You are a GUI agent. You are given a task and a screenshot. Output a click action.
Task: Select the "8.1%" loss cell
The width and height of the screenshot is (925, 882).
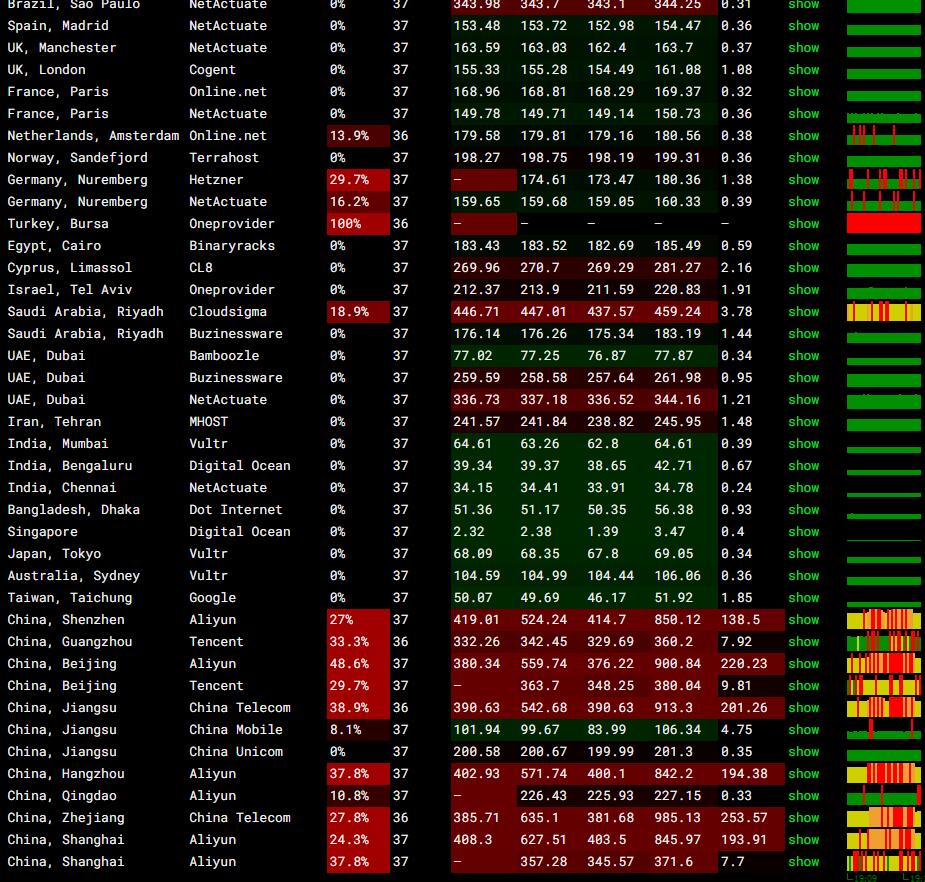358,730
